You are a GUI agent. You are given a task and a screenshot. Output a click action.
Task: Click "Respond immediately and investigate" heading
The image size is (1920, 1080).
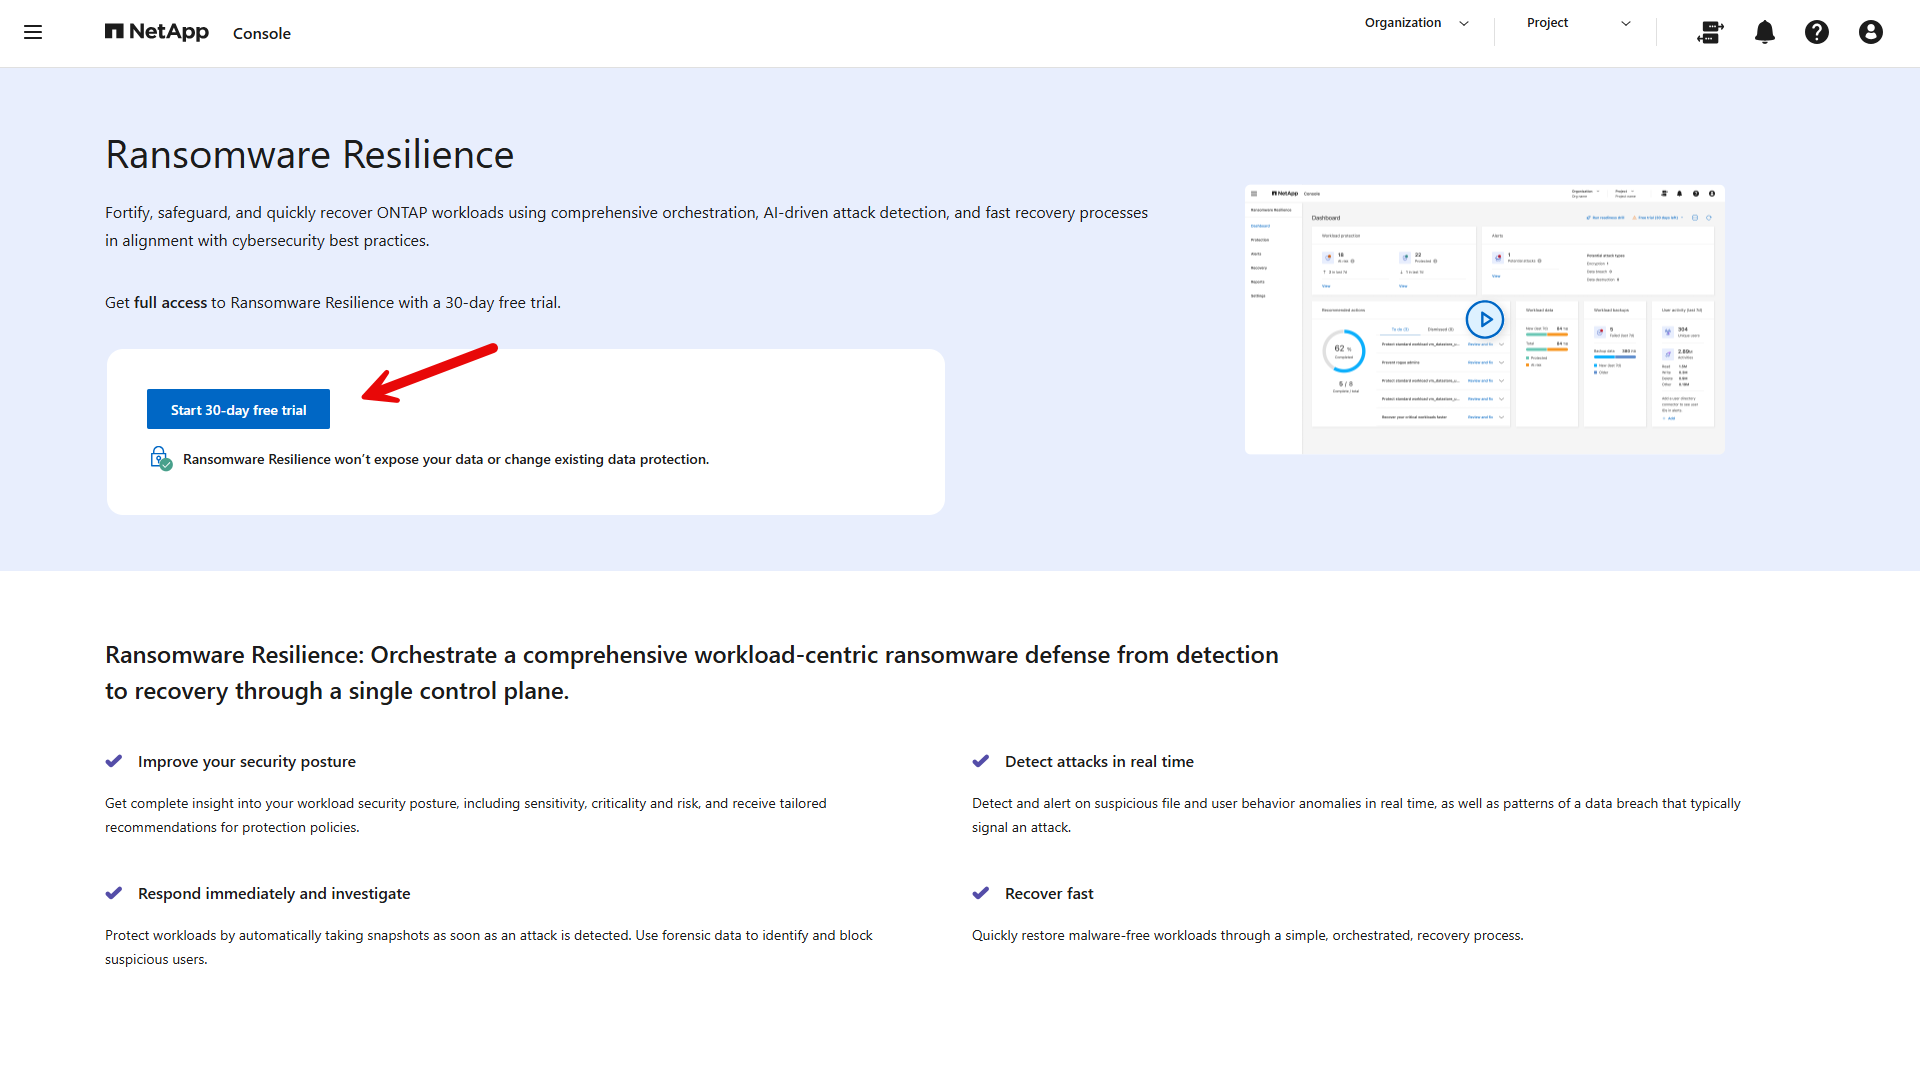click(x=274, y=894)
